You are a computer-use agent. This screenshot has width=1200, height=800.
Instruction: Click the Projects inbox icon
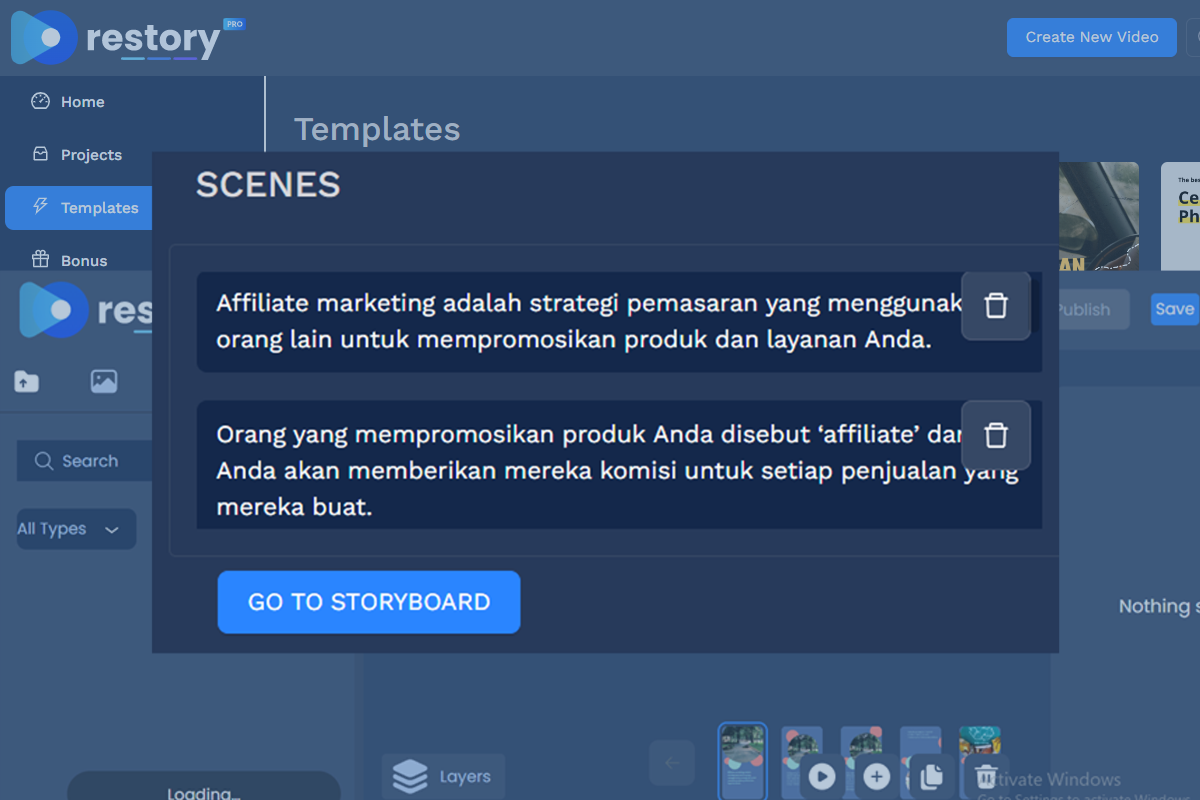click(x=40, y=154)
